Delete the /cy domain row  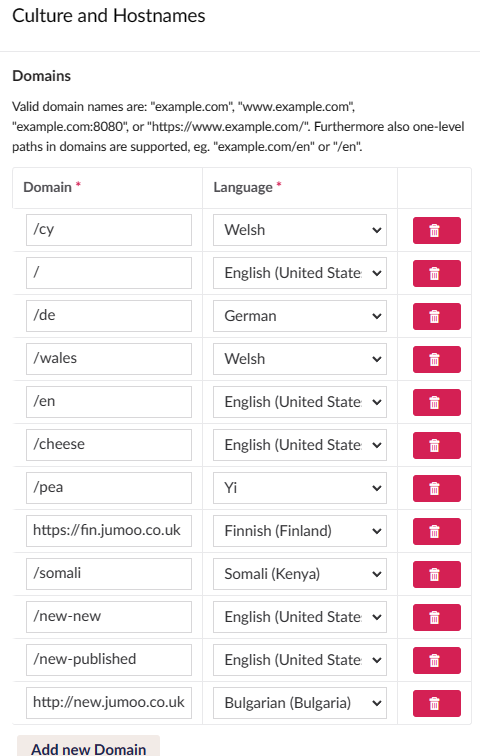point(437,230)
